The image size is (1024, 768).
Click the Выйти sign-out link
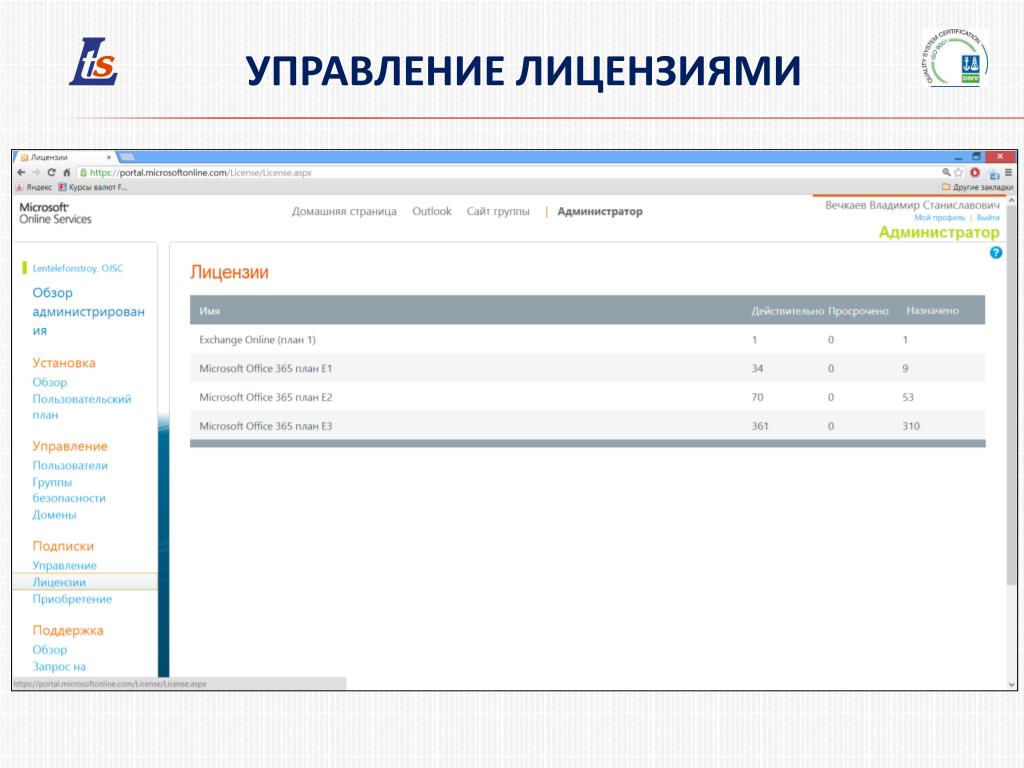point(988,217)
